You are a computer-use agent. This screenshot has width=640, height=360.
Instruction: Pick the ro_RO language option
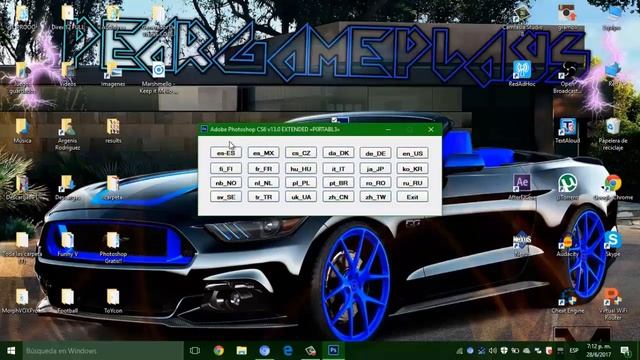(x=375, y=183)
